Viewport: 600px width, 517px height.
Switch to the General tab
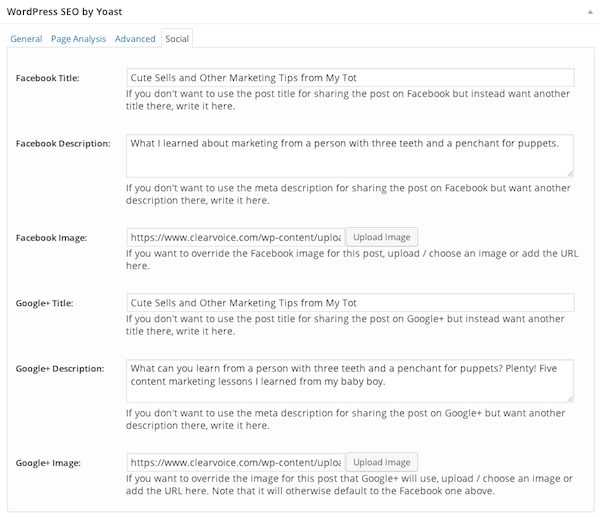click(26, 39)
